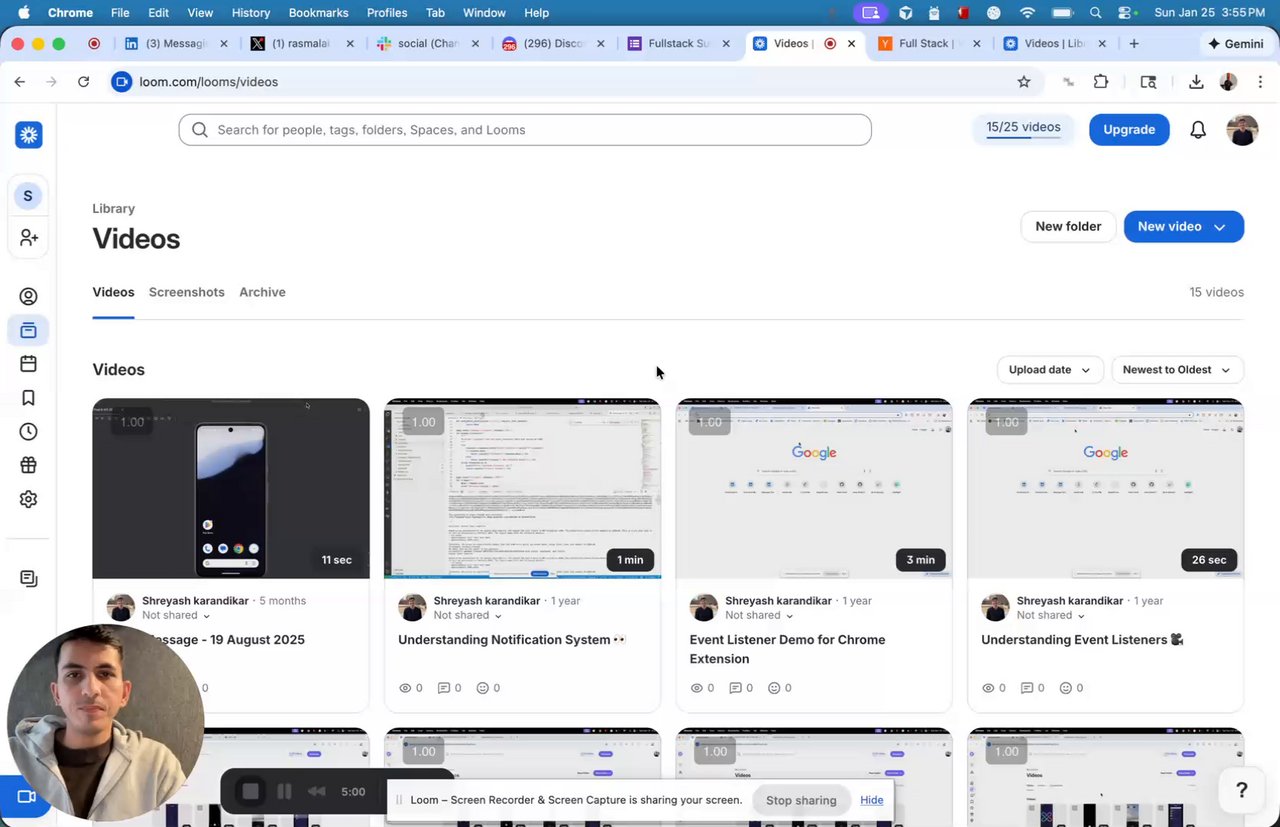Click the Upgrade button
The width and height of the screenshot is (1280, 827).
1129,130
